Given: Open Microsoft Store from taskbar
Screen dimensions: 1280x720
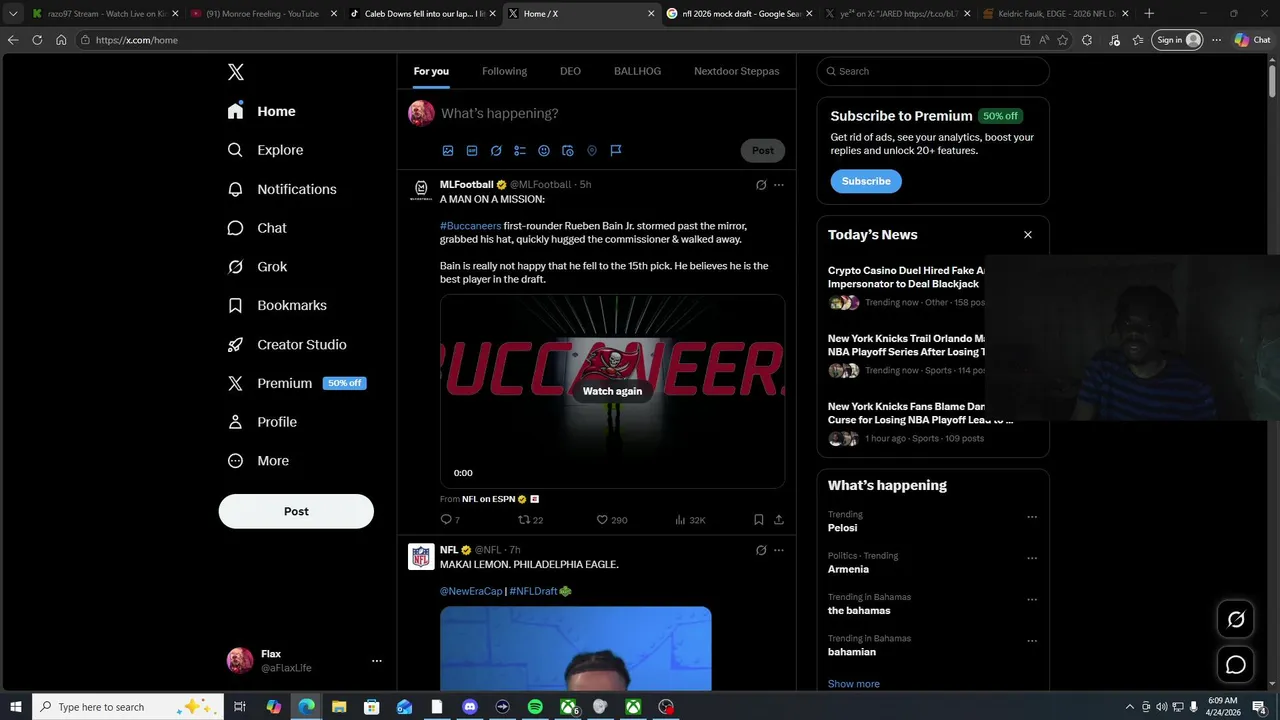Looking at the screenshot, I should point(371,707).
